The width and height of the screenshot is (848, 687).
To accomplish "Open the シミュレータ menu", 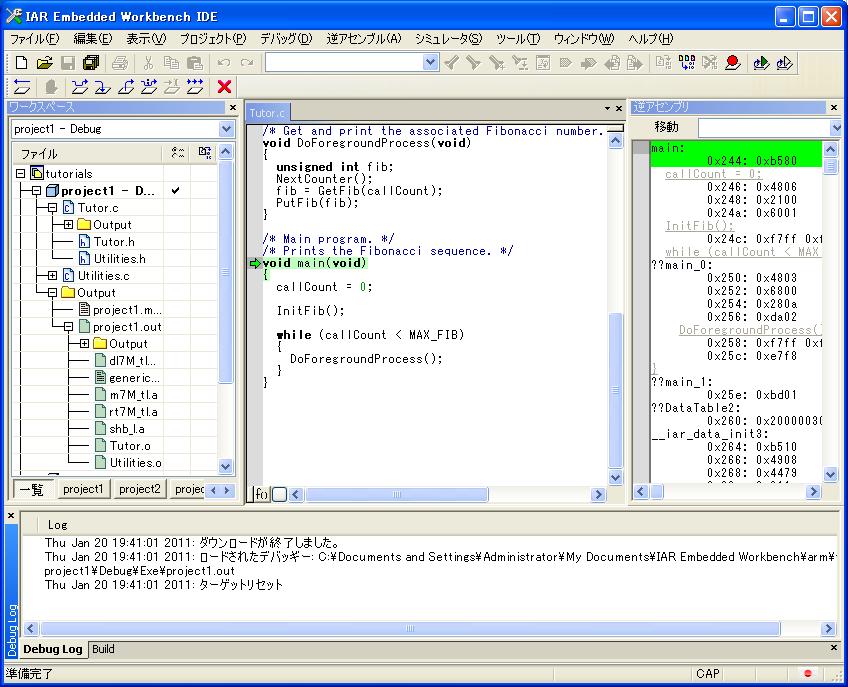I will (x=448, y=39).
